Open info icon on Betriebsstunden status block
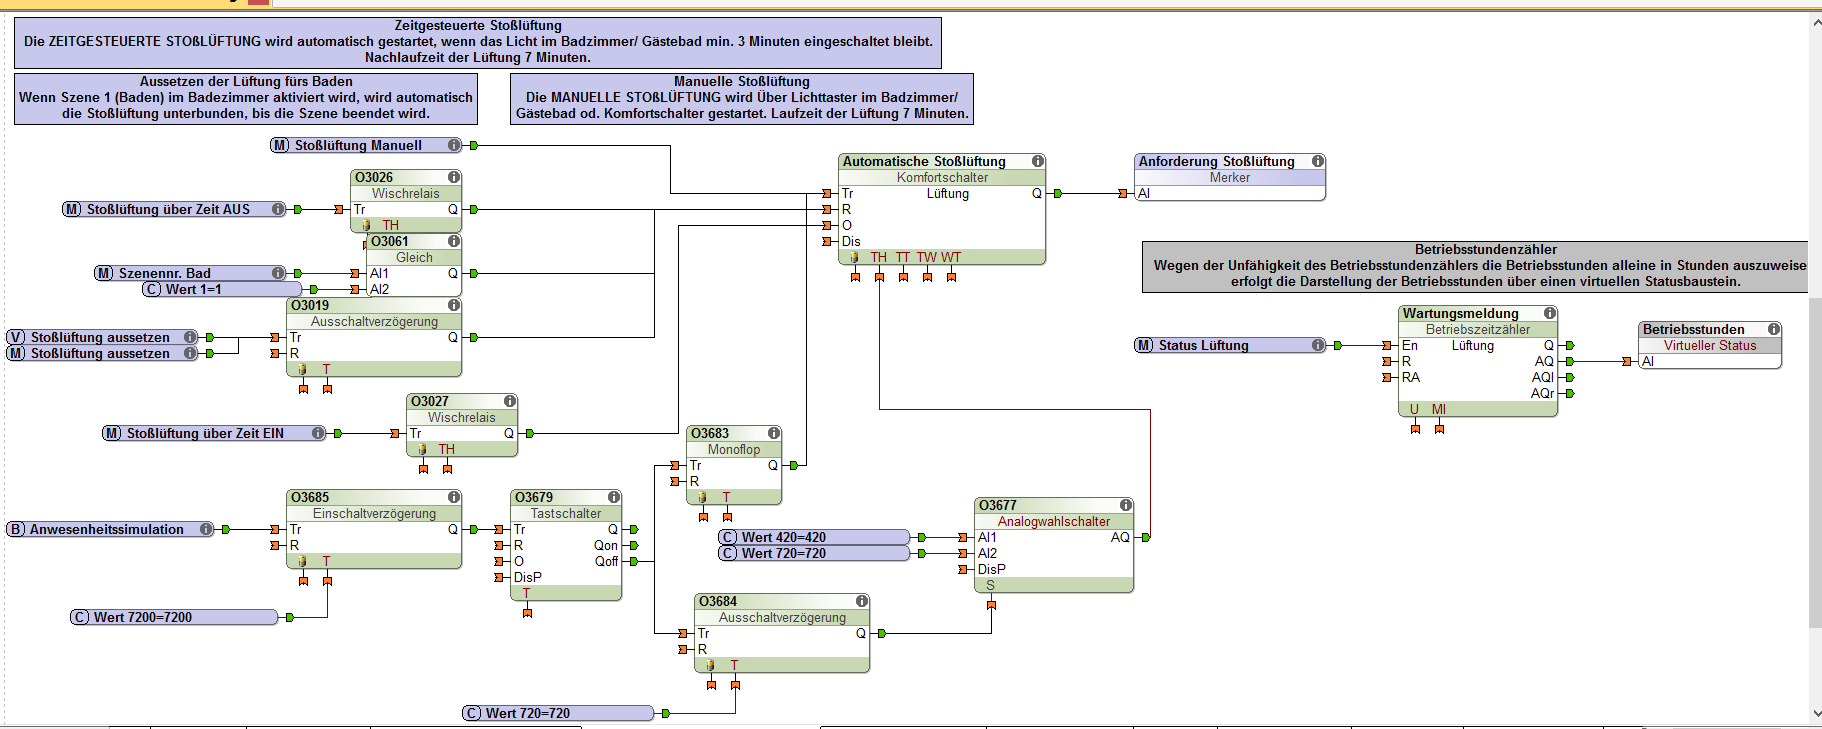Image resolution: width=1822 pixels, height=729 pixels. pos(1774,329)
